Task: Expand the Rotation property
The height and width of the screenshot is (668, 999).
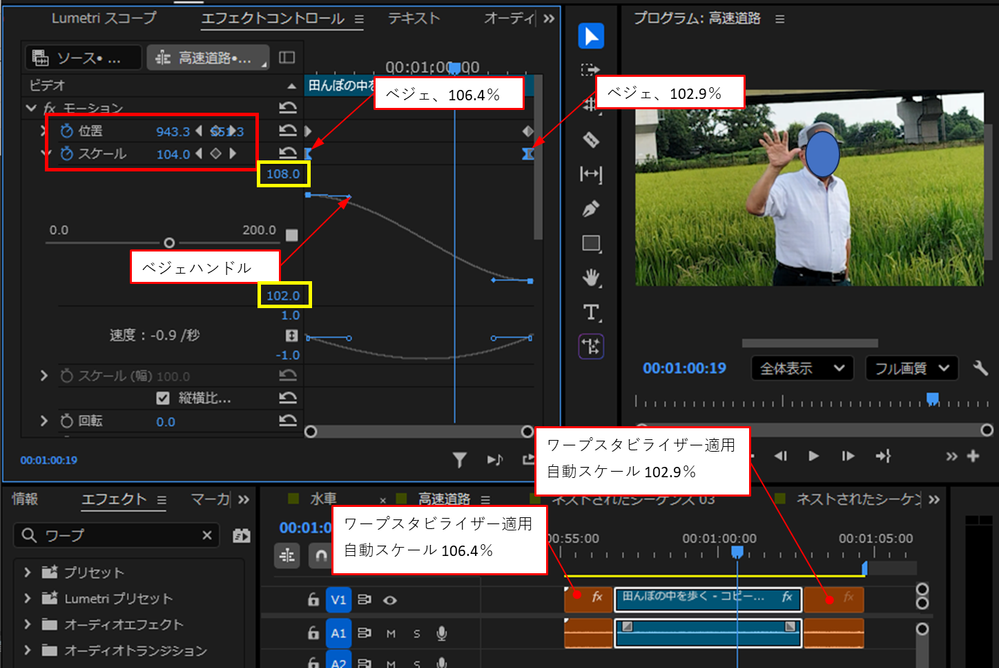Action: point(43,421)
